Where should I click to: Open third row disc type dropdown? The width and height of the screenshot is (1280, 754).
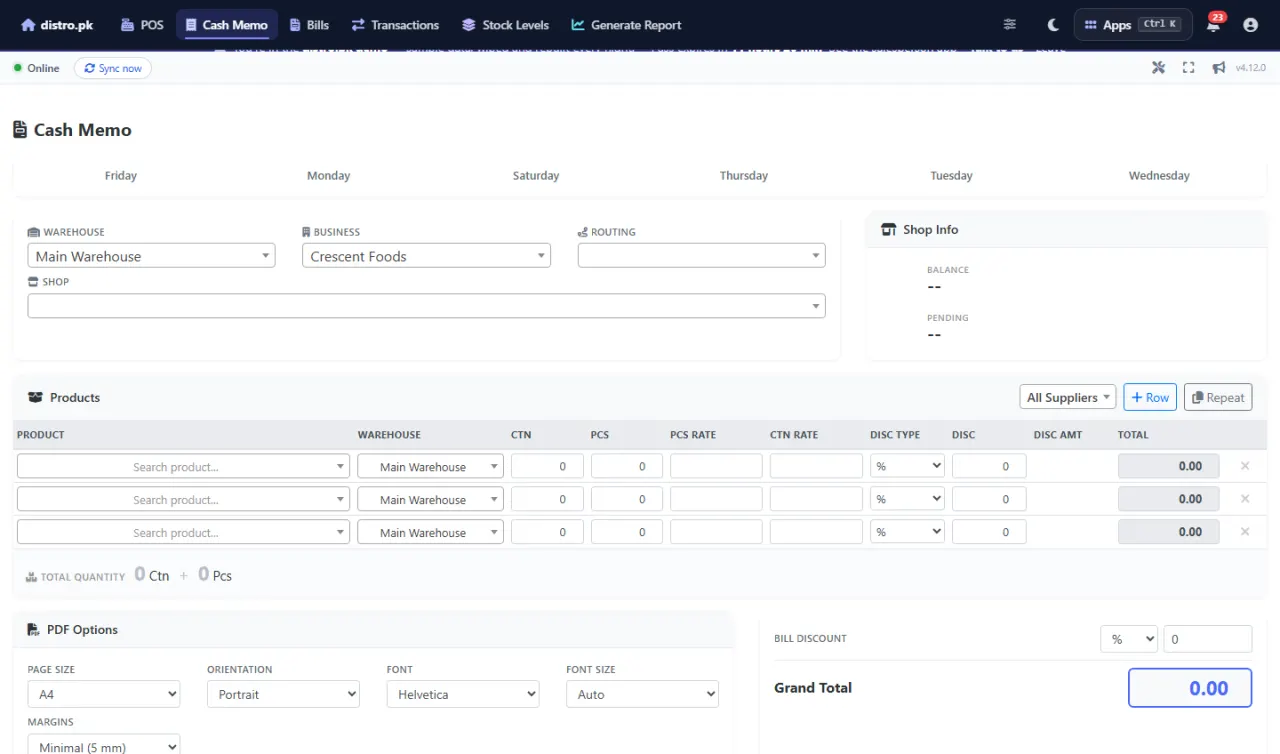[x=907, y=532]
